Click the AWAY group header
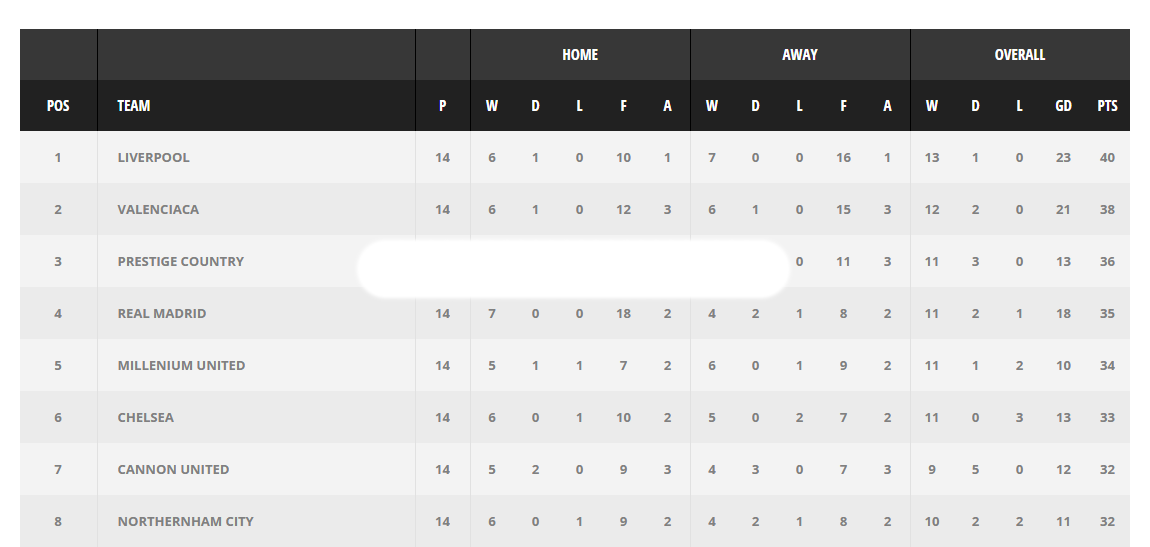 [800, 55]
